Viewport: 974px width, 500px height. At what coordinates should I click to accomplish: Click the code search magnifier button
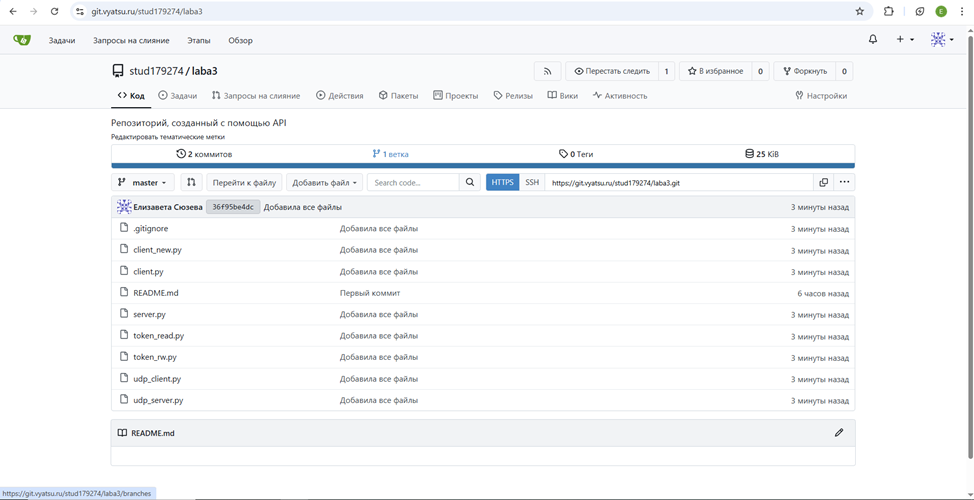[470, 182]
